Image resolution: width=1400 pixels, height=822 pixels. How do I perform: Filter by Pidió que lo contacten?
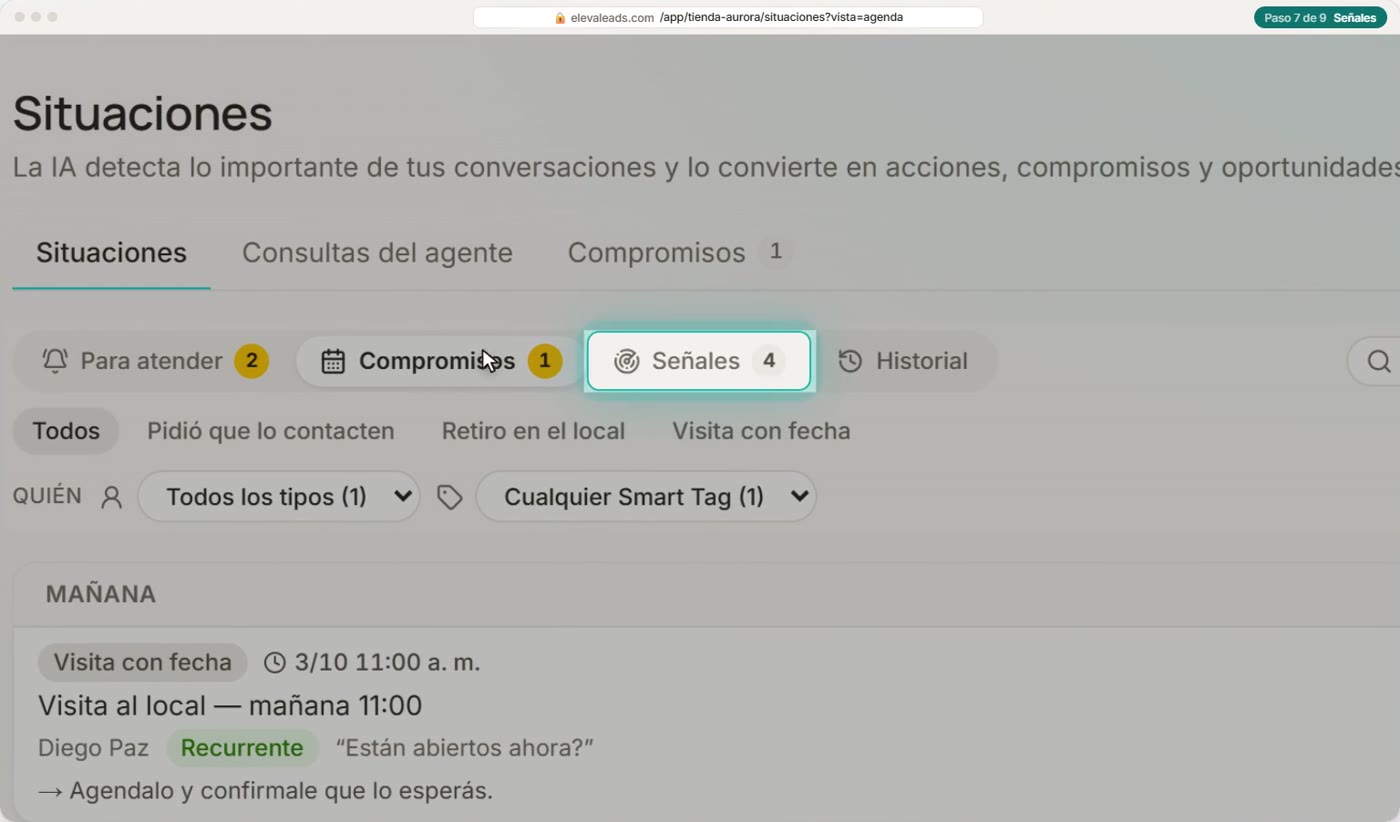coord(271,431)
